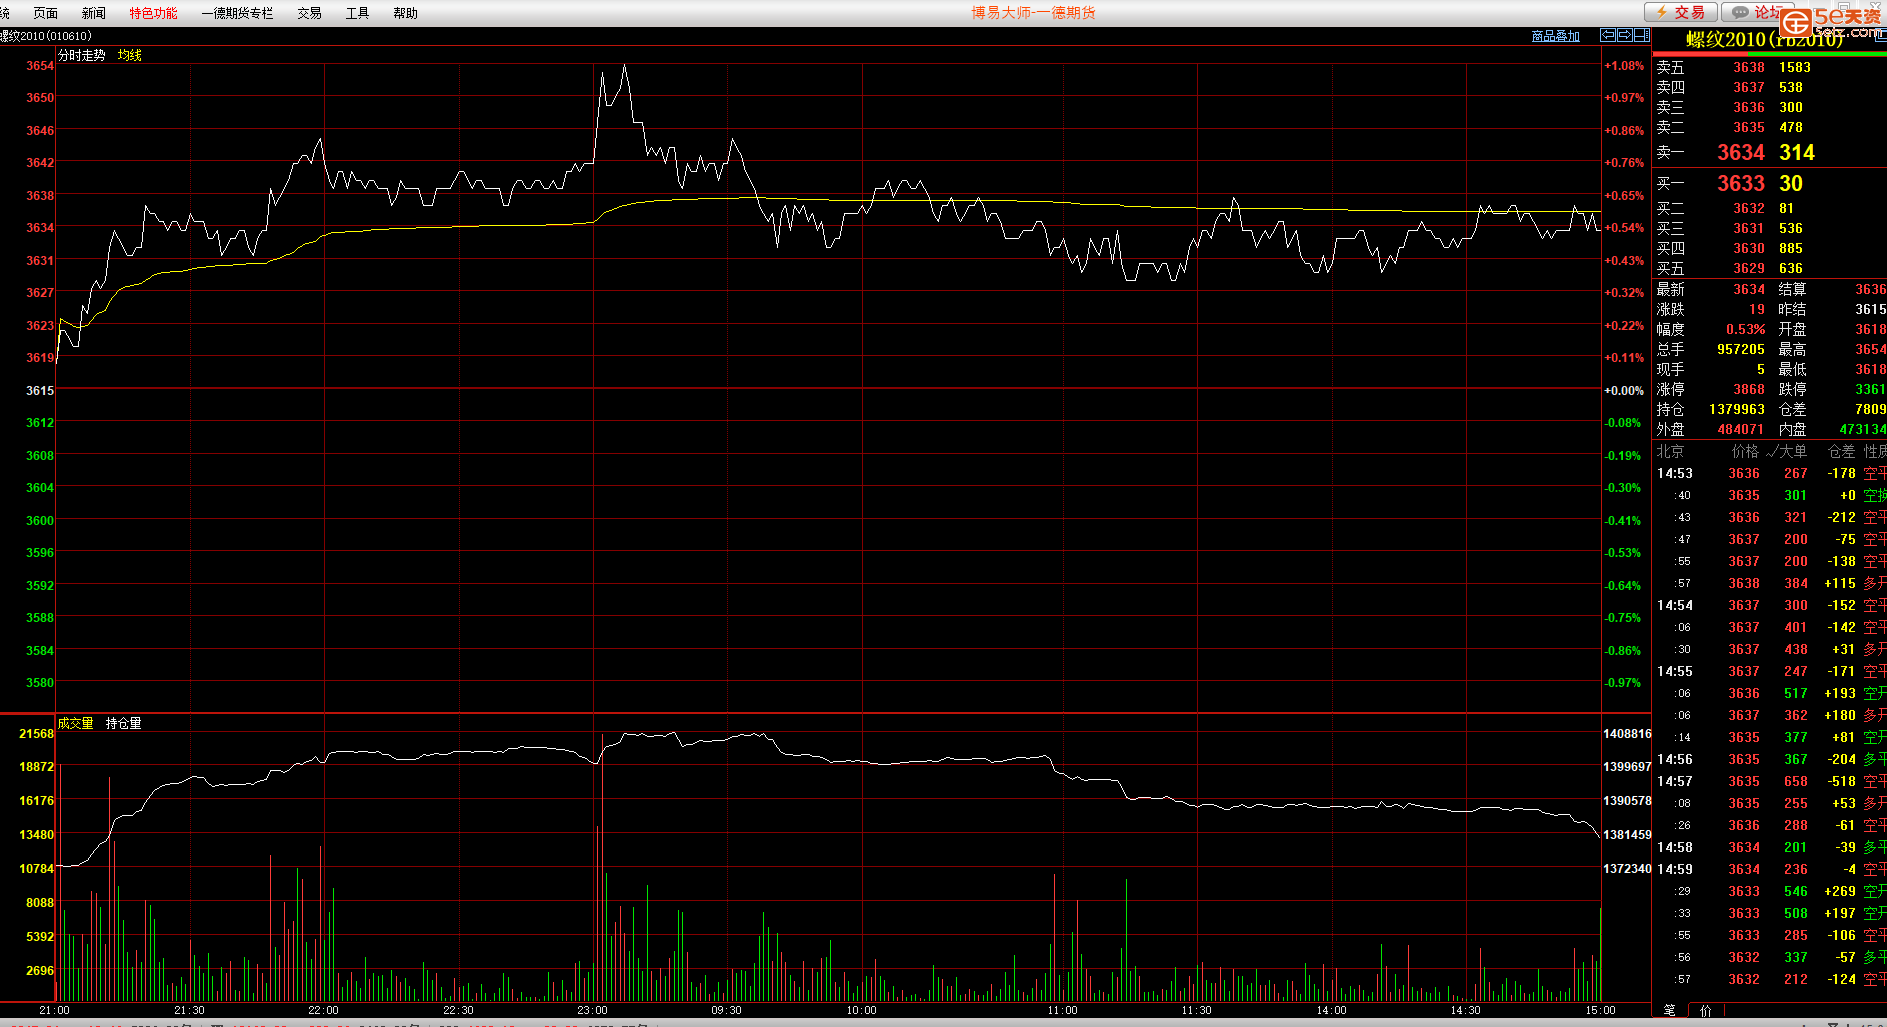
Task: Expand the 帮助 menu
Action: (405, 13)
